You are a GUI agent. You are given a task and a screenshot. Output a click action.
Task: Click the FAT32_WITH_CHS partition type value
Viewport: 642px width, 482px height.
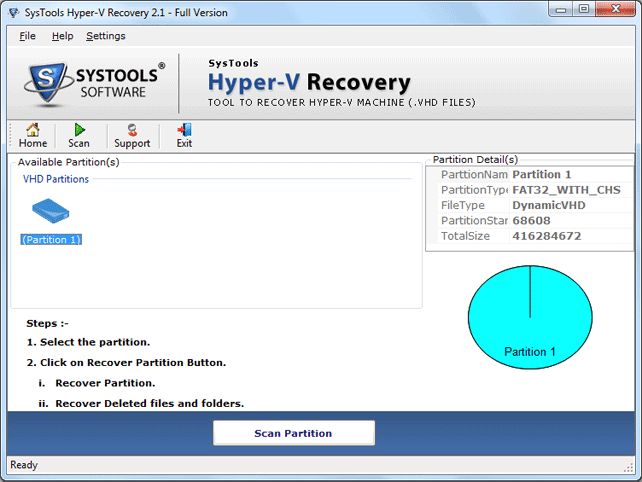[566, 190]
